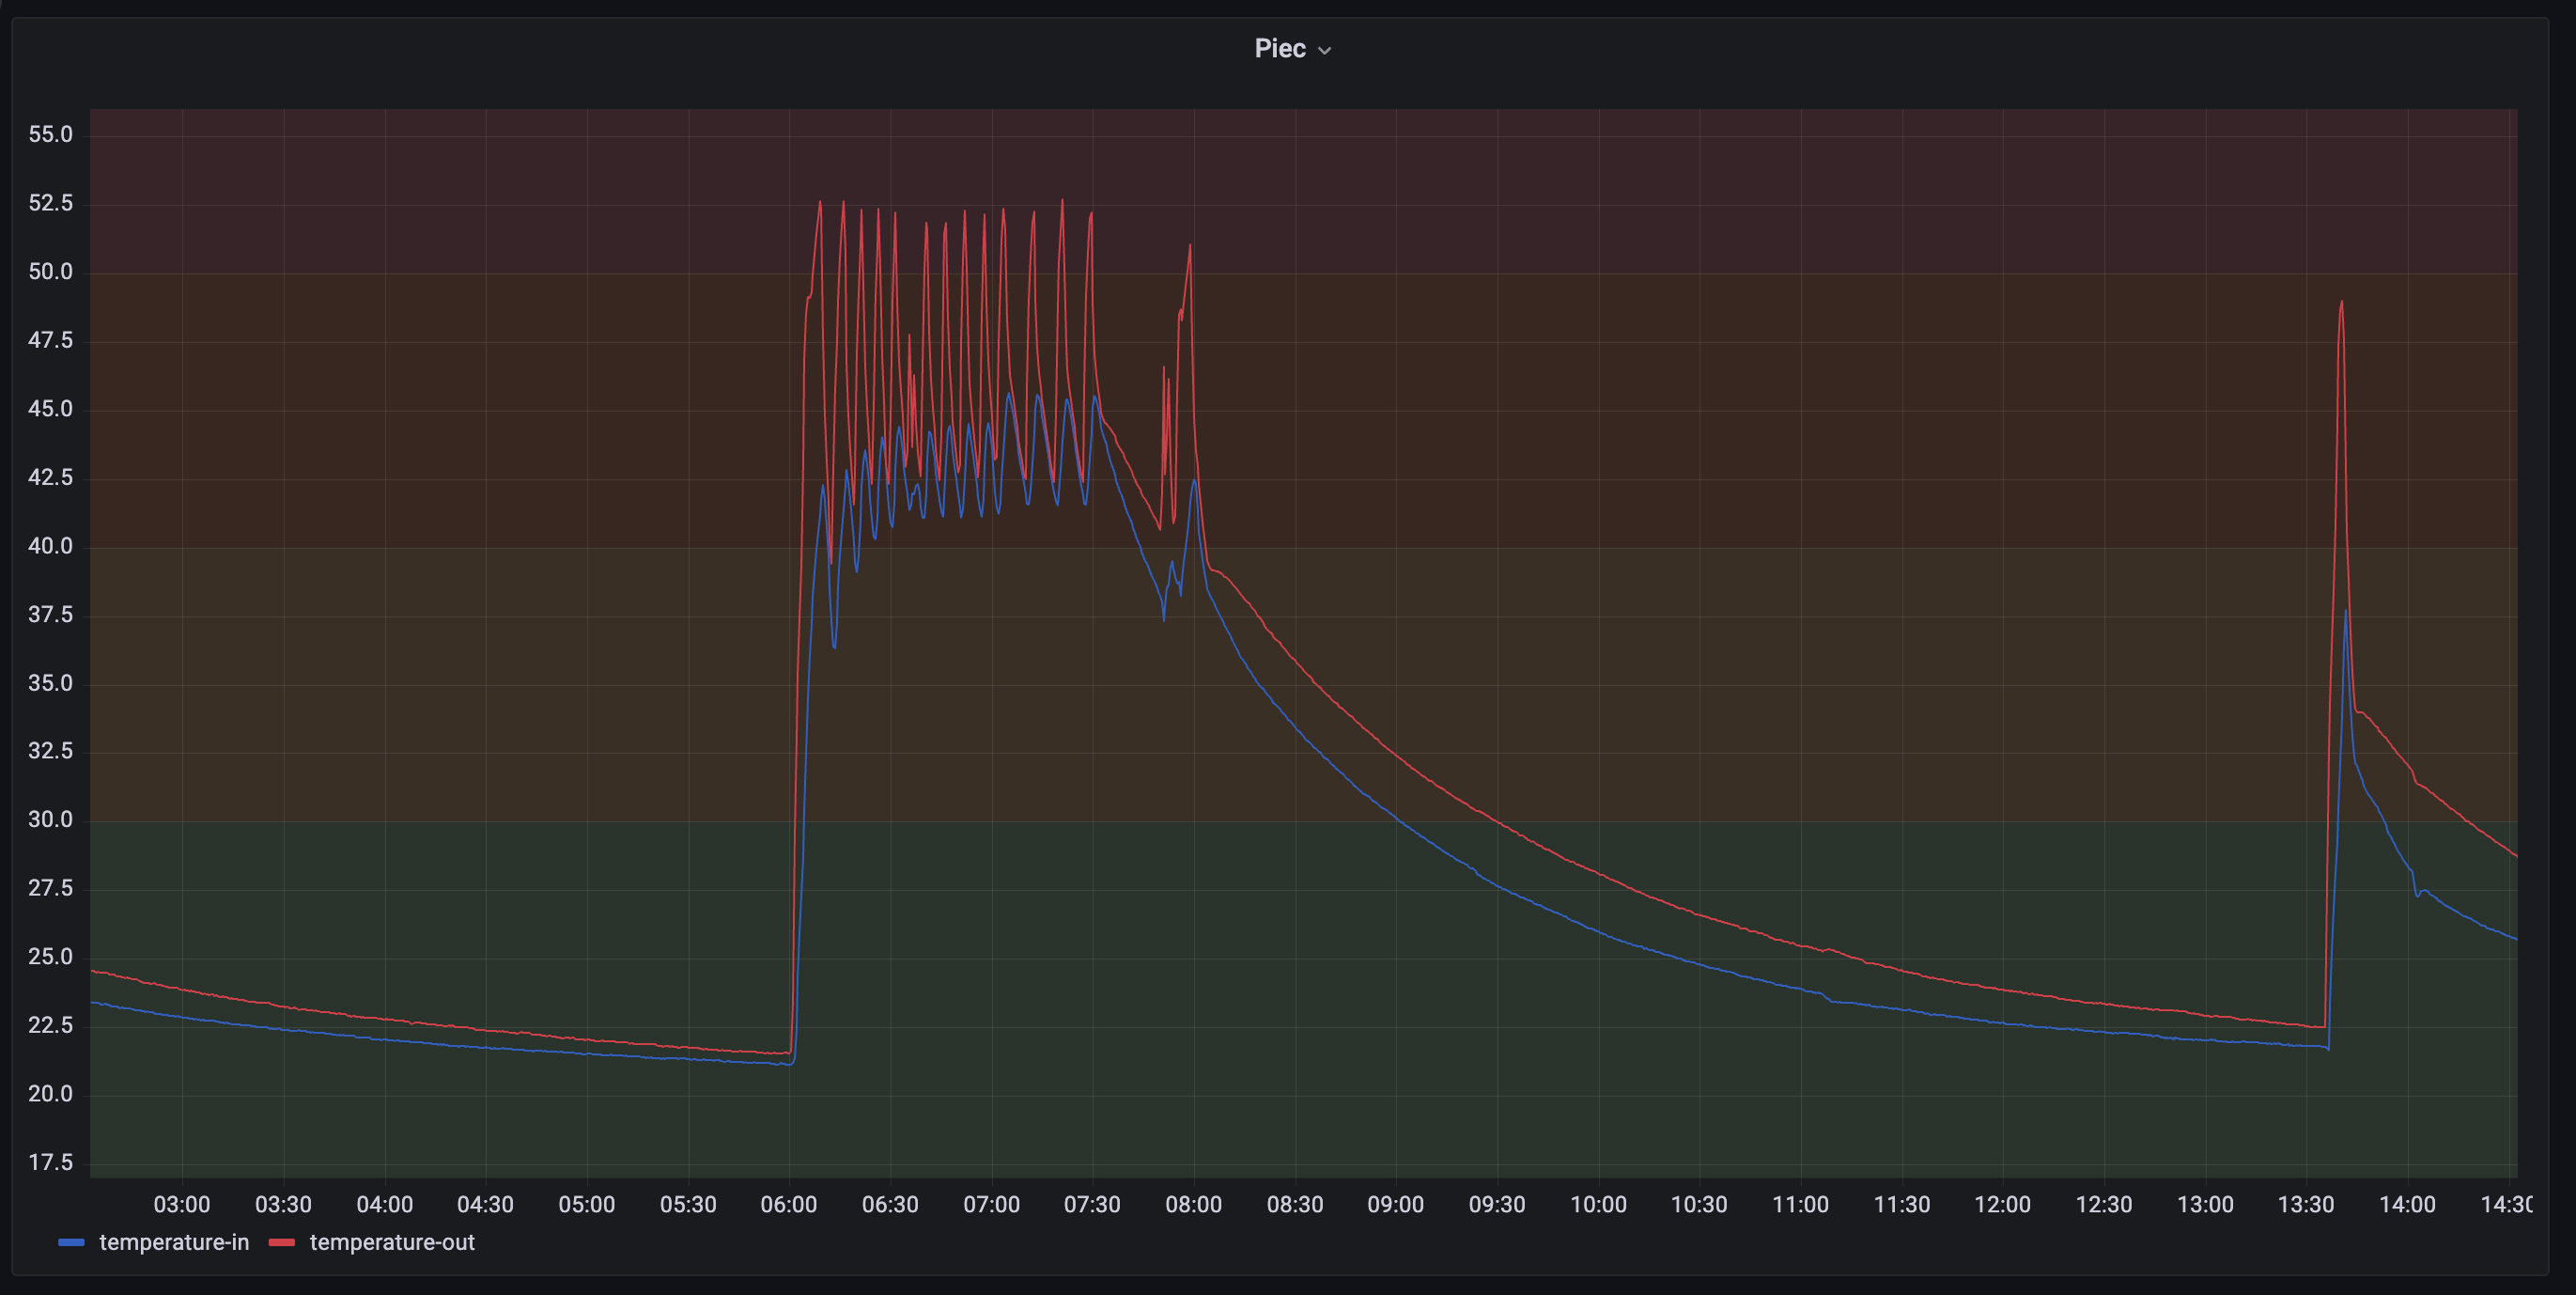Click the red peak just before 08:00

[1190, 246]
